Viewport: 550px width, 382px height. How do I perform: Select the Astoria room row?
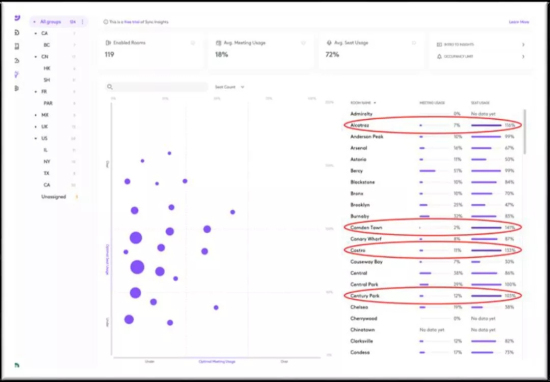pyautogui.click(x=433, y=159)
